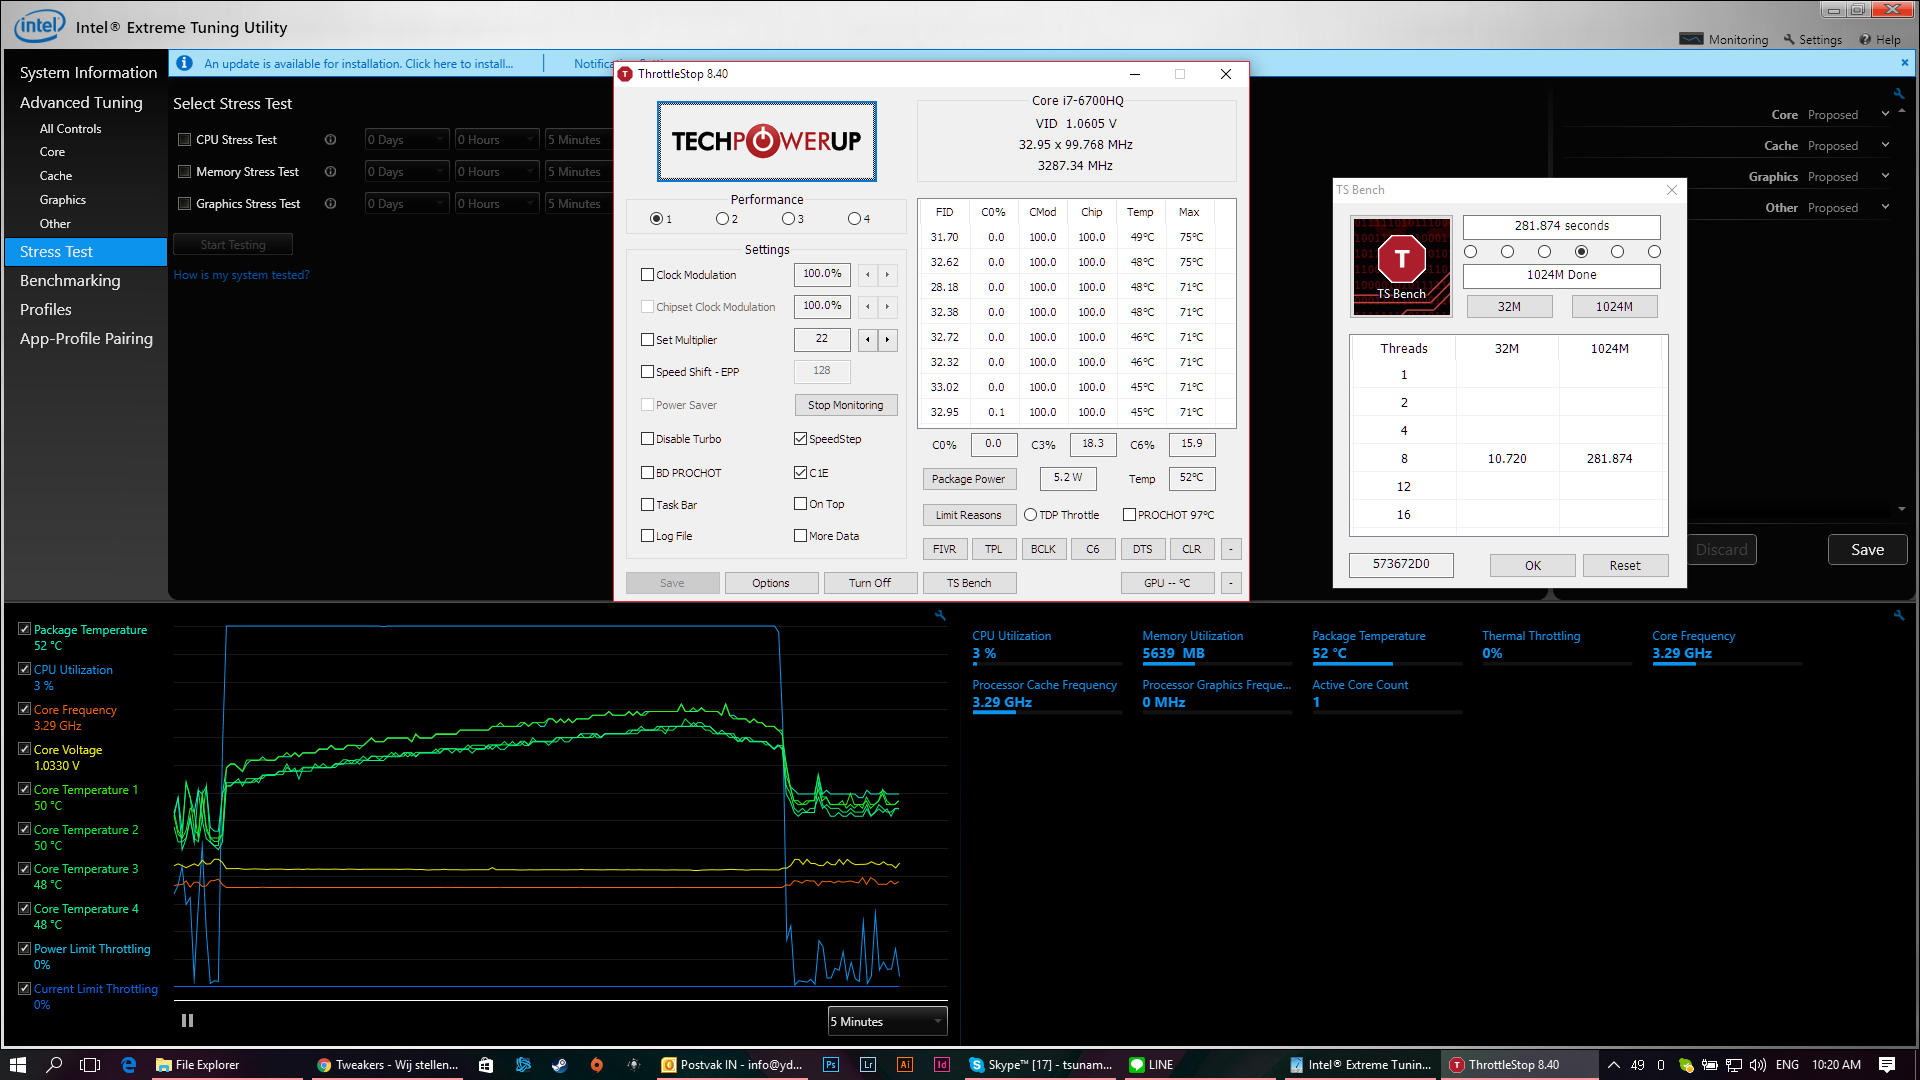Screen dimensions: 1920x1080
Task: Open Graphics Stress Test info icon
Action: (330, 204)
